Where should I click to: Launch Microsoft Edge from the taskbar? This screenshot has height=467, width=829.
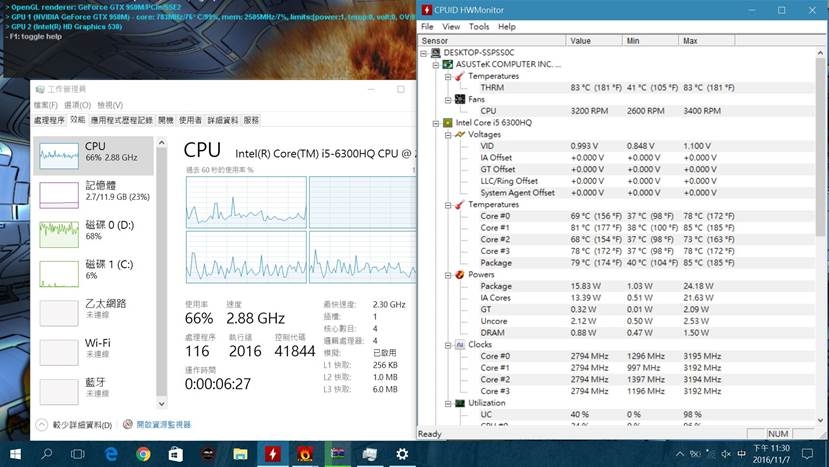(111, 454)
